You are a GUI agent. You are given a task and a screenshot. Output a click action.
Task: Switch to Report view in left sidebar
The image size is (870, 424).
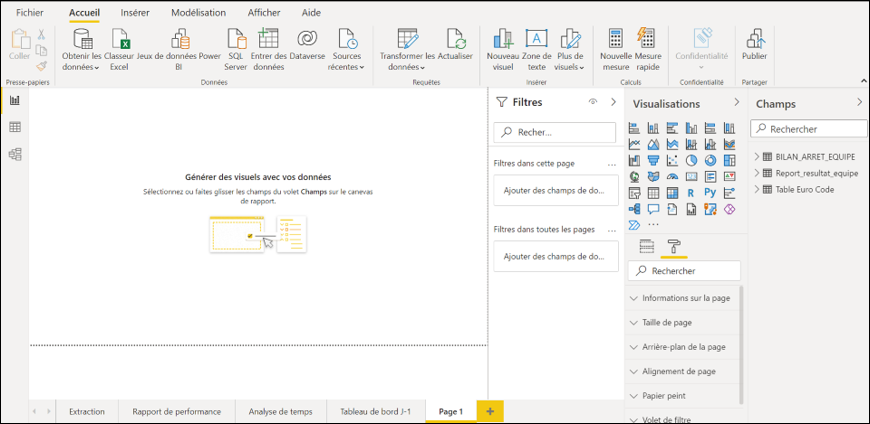coord(15,100)
